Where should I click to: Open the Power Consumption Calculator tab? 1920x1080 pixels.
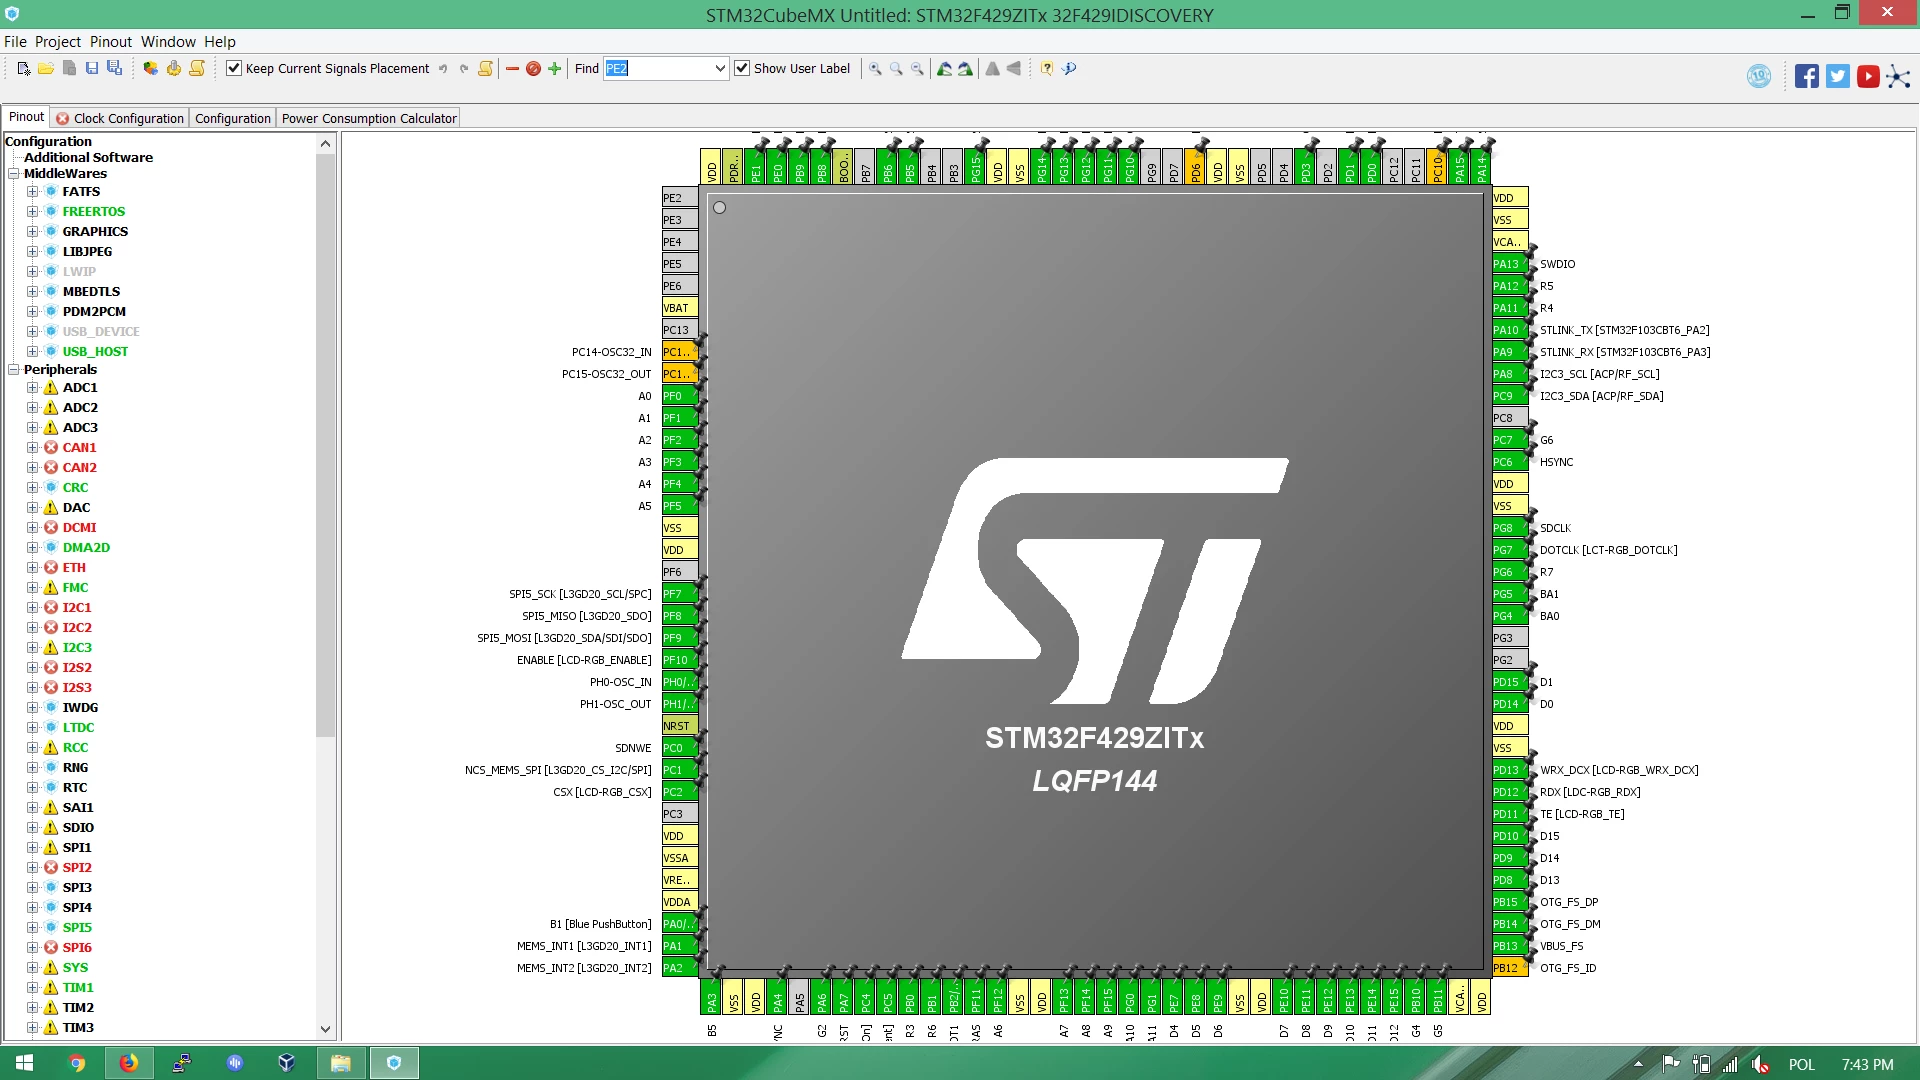point(369,118)
